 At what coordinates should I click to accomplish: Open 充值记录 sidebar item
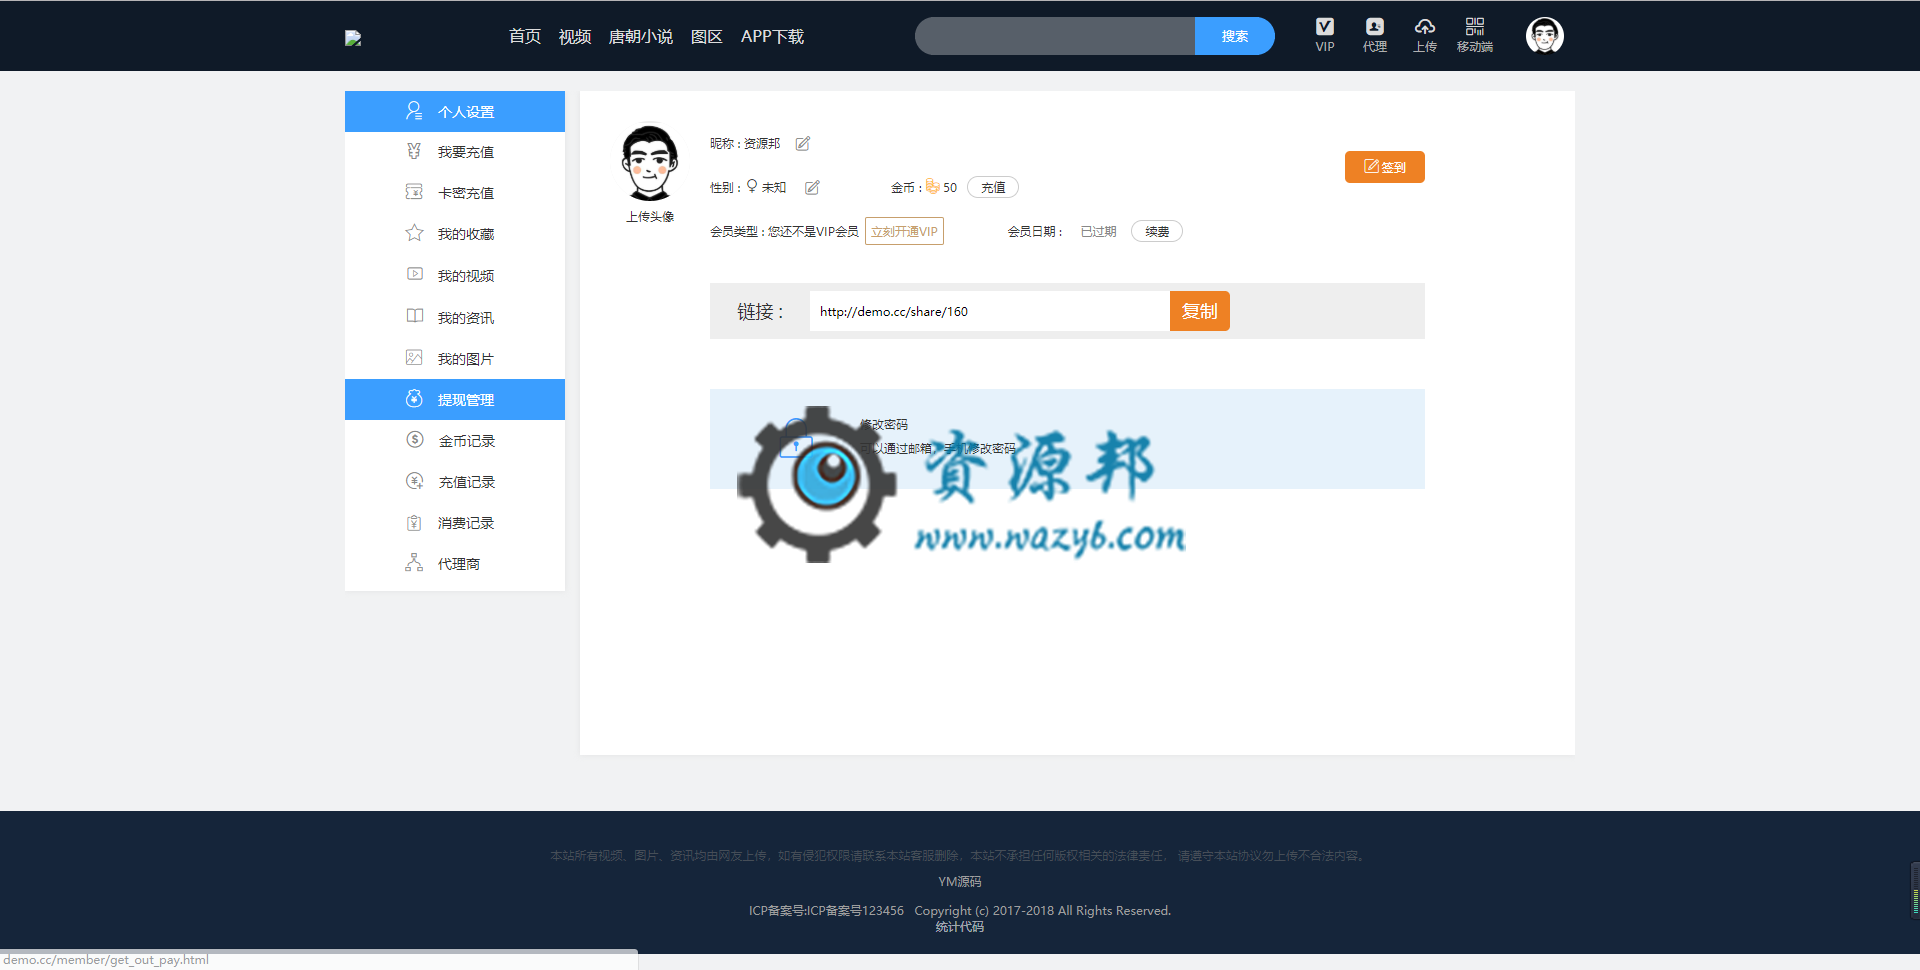pyautogui.click(x=455, y=482)
